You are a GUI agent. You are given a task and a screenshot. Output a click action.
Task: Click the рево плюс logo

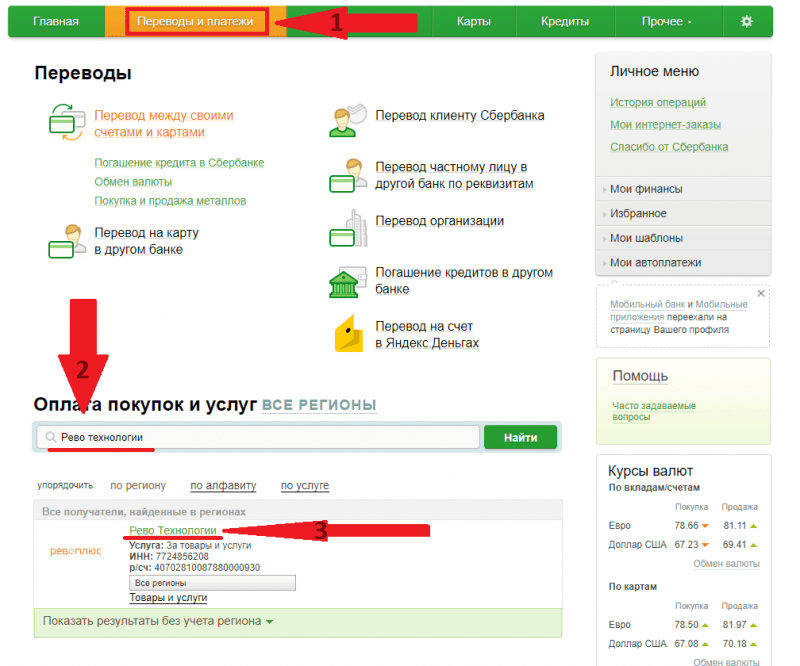click(76, 551)
